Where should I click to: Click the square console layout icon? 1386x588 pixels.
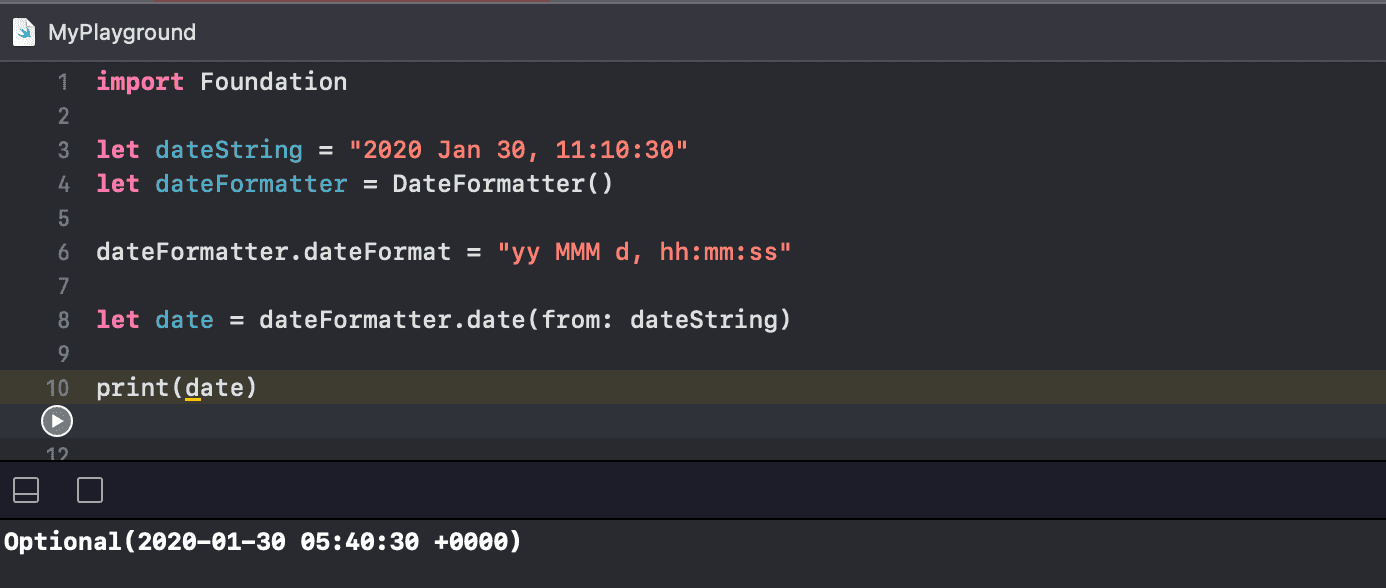click(89, 490)
